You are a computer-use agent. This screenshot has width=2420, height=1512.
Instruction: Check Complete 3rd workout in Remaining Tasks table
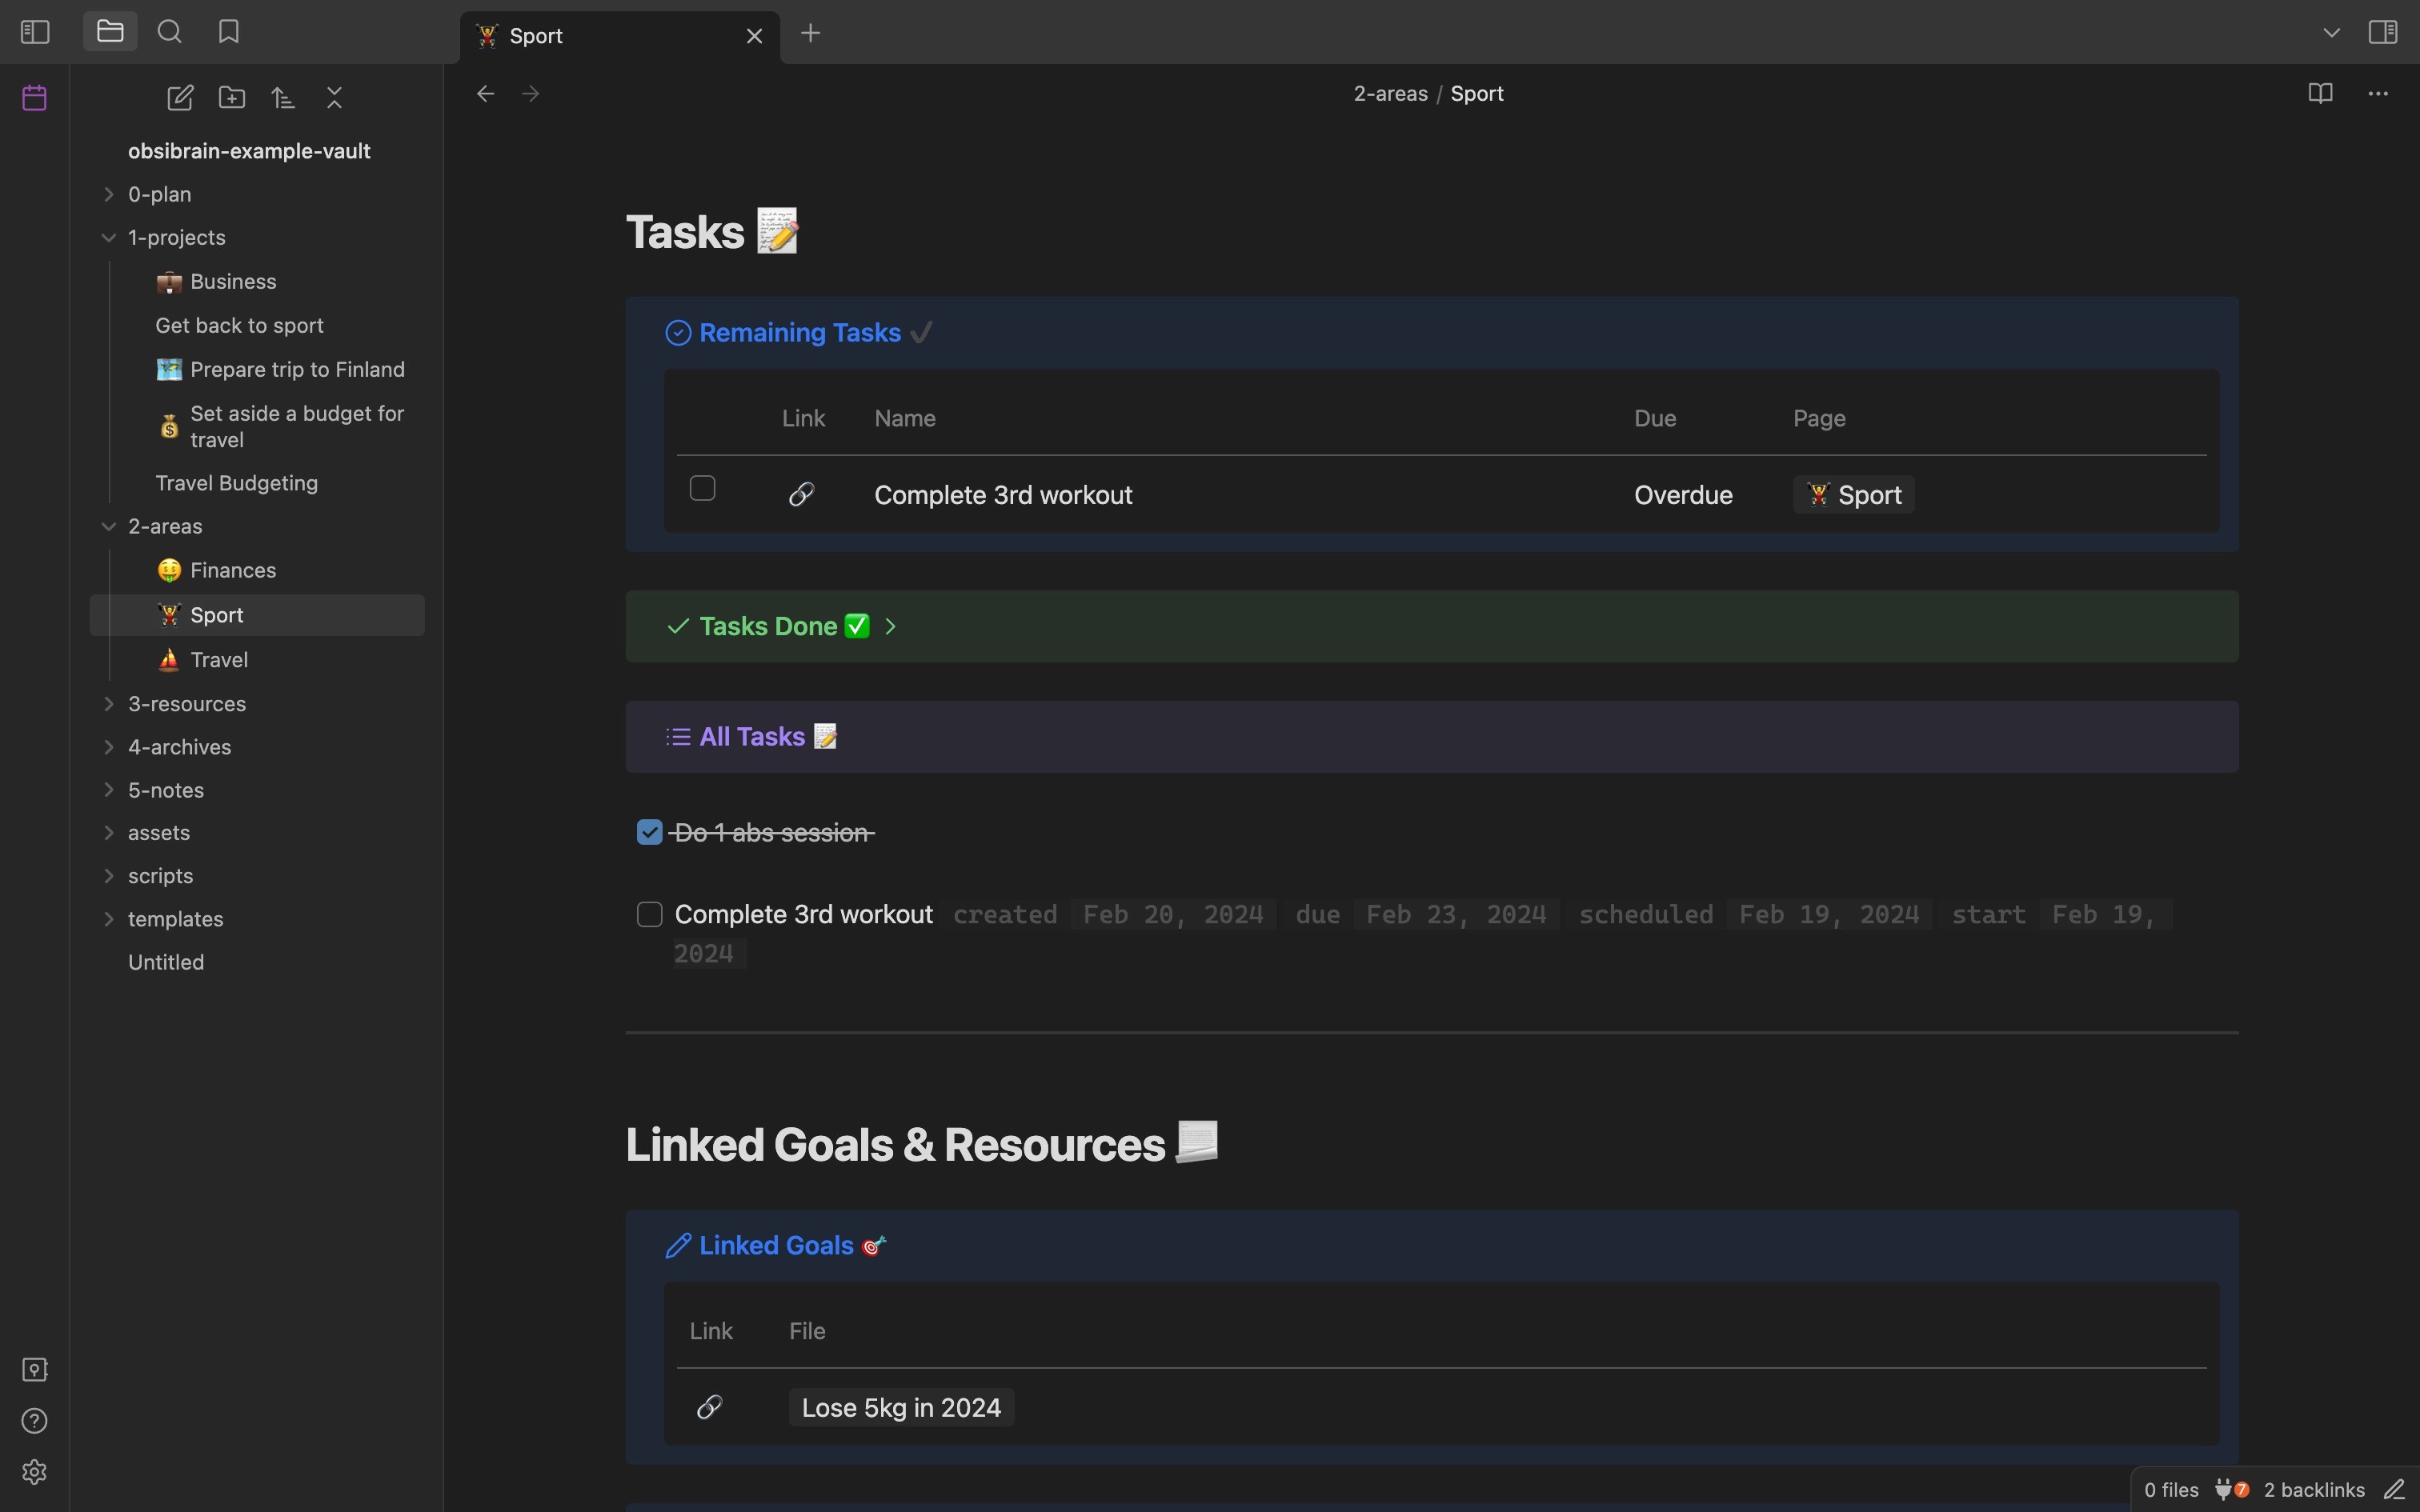click(x=703, y=488)
